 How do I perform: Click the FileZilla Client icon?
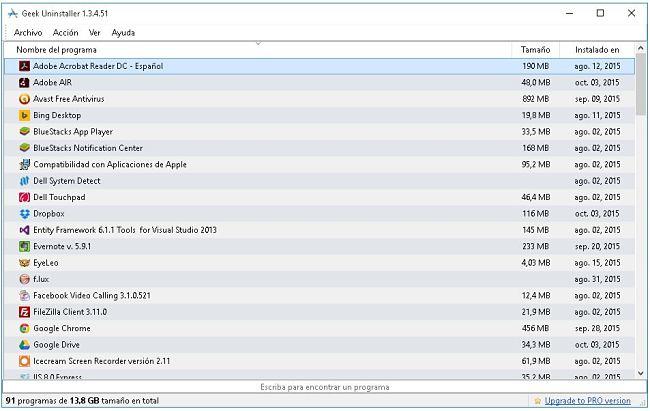pyautogui.click(x=24, y=312)
